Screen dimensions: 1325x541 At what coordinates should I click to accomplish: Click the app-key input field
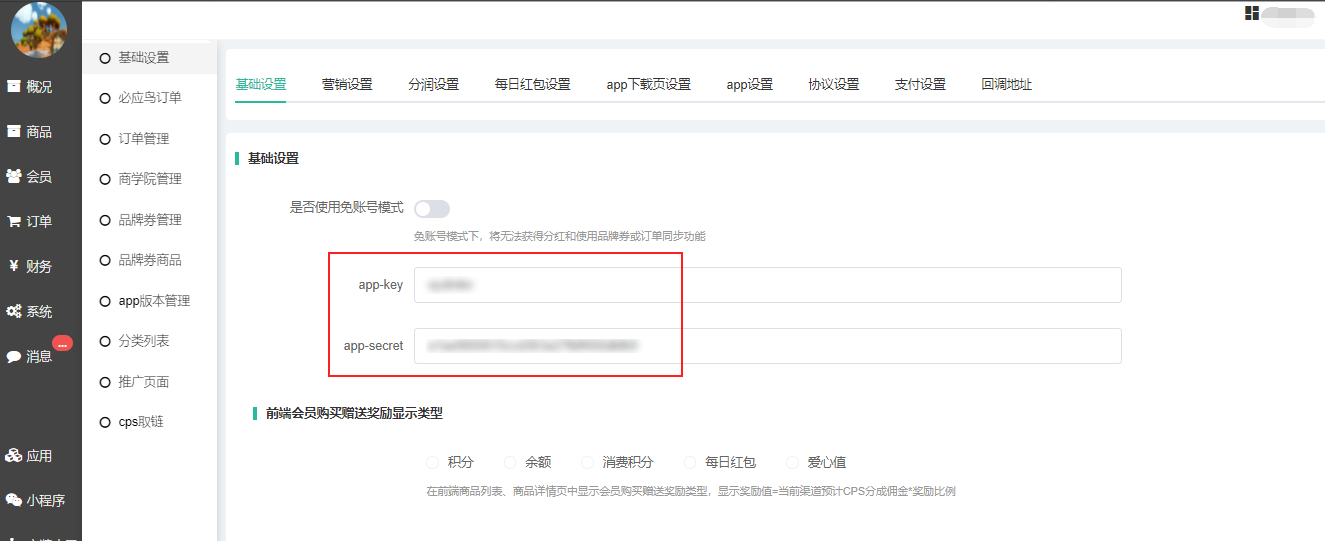(x=768, y=285)
